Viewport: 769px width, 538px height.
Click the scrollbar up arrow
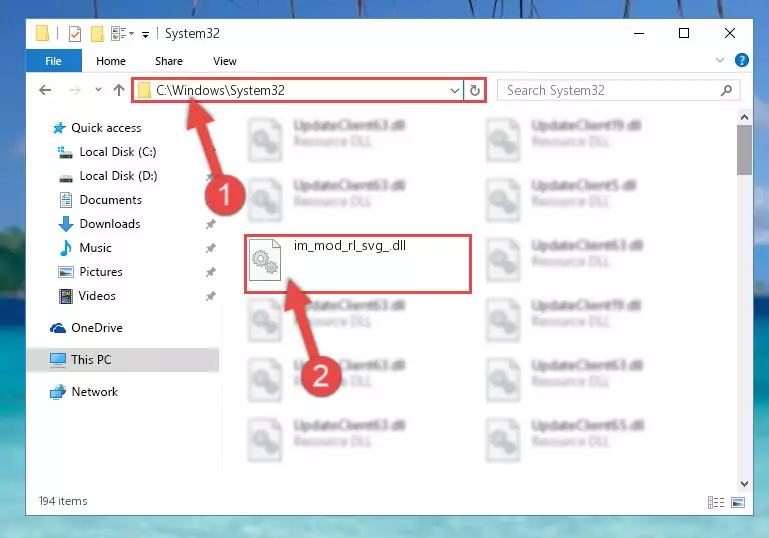coord(744,117)
